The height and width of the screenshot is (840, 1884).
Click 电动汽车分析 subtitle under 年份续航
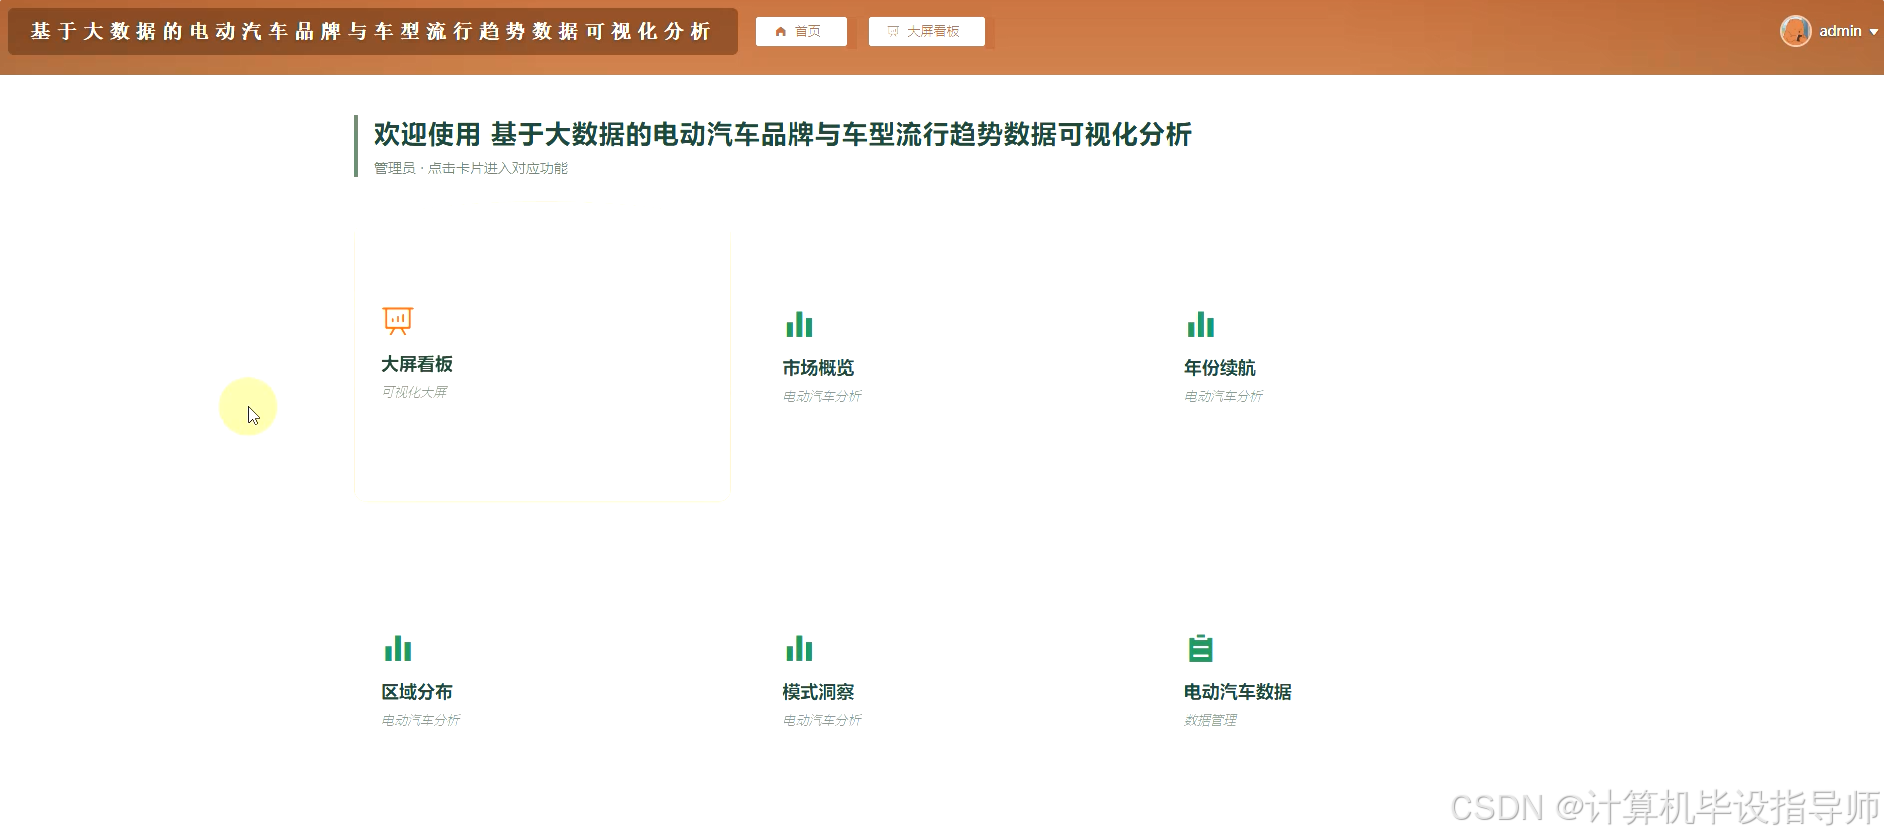(1224, 396)
